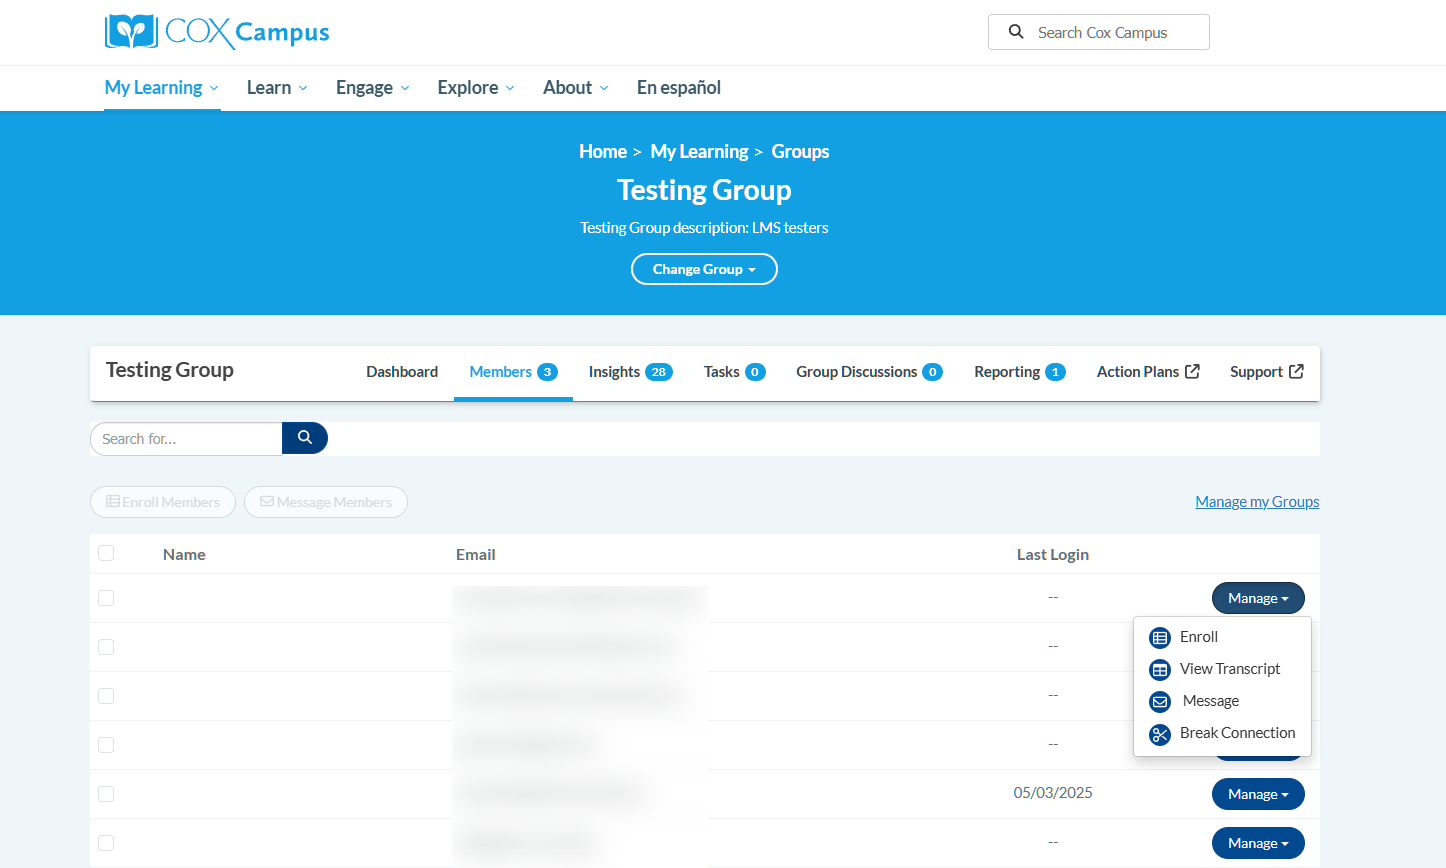Click the Tasks count badge 0
This screenshot has width=1446, height=868.
(755, 372)
